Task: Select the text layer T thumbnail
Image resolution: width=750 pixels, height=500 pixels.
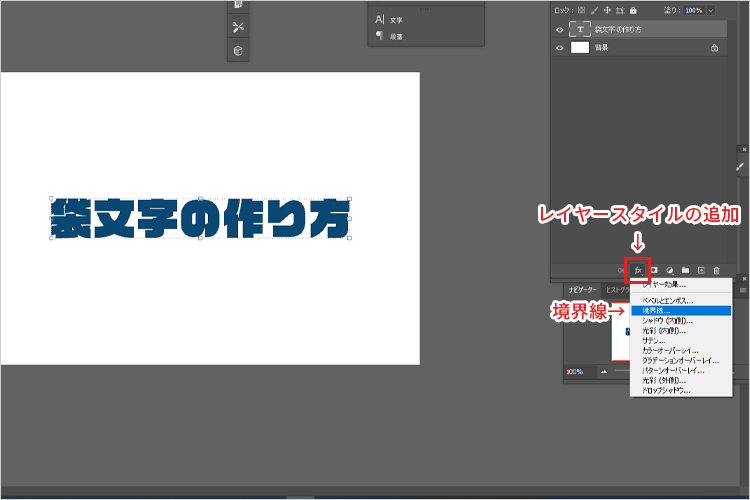Action: tap(580, 29)
